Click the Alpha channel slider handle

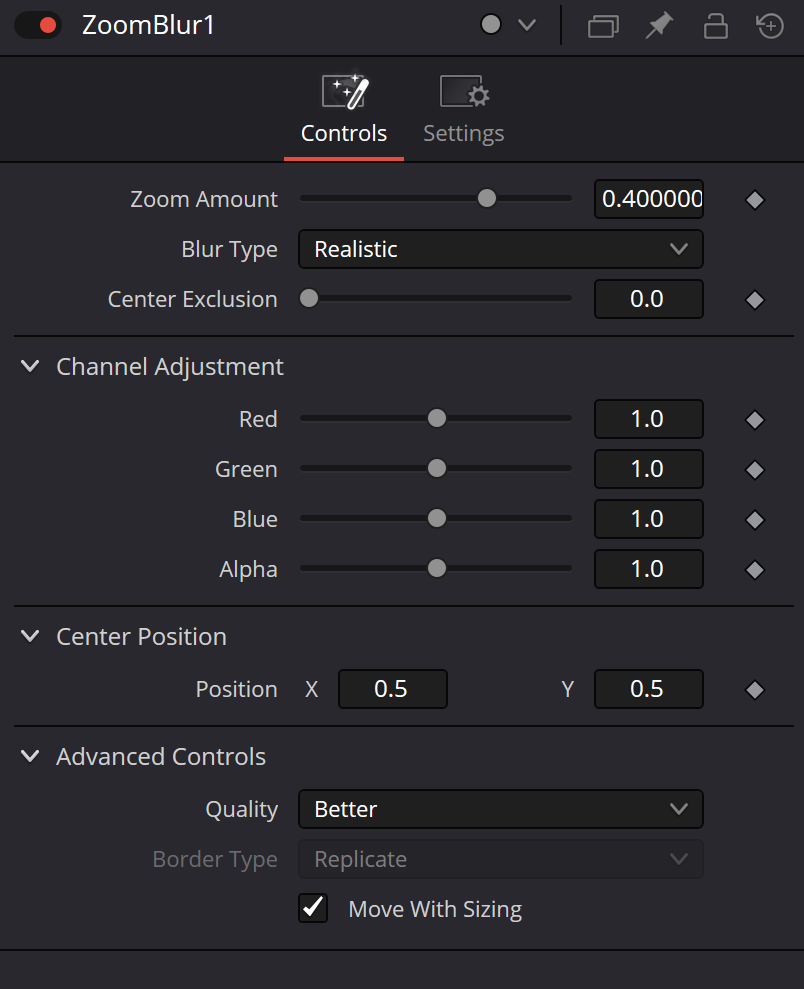click(x=437, y=568)
